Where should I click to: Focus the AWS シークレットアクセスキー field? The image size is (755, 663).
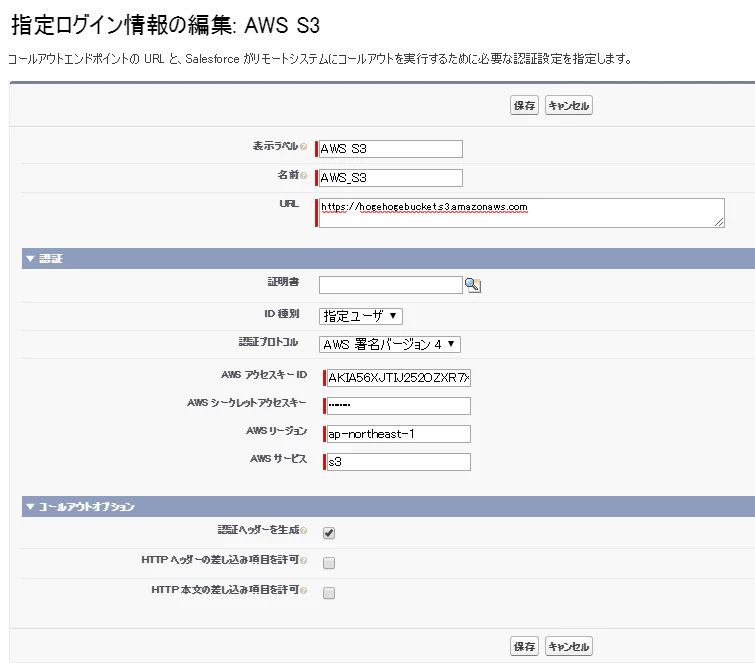click(x=399, y=406)
